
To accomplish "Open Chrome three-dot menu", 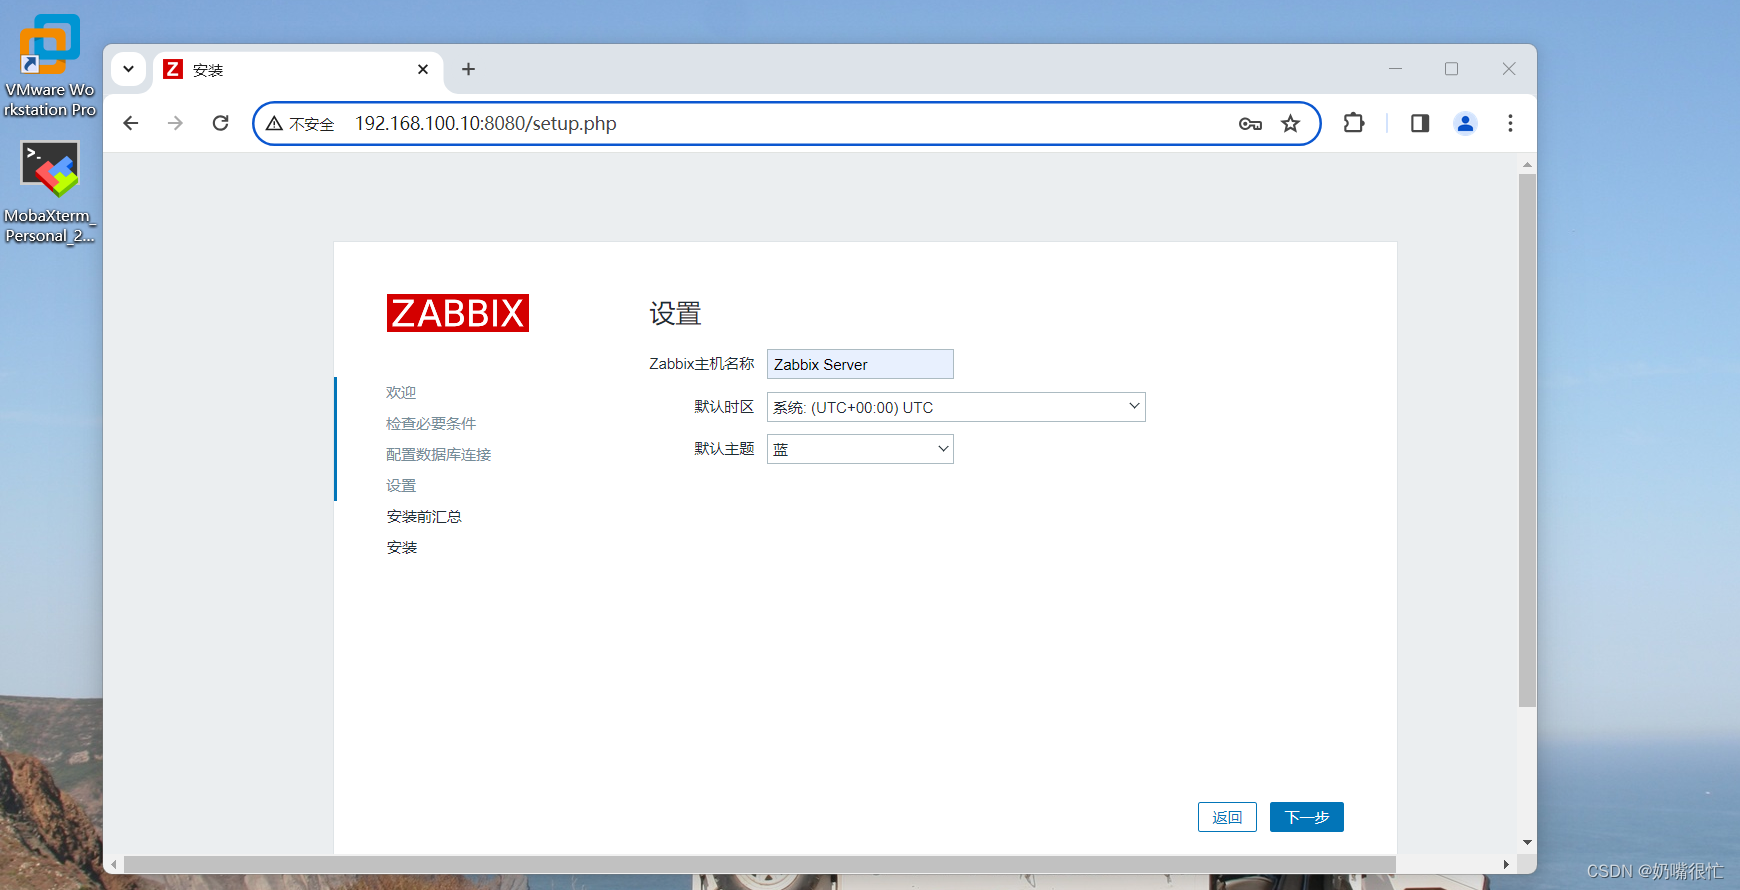I will click(1510, 123).
